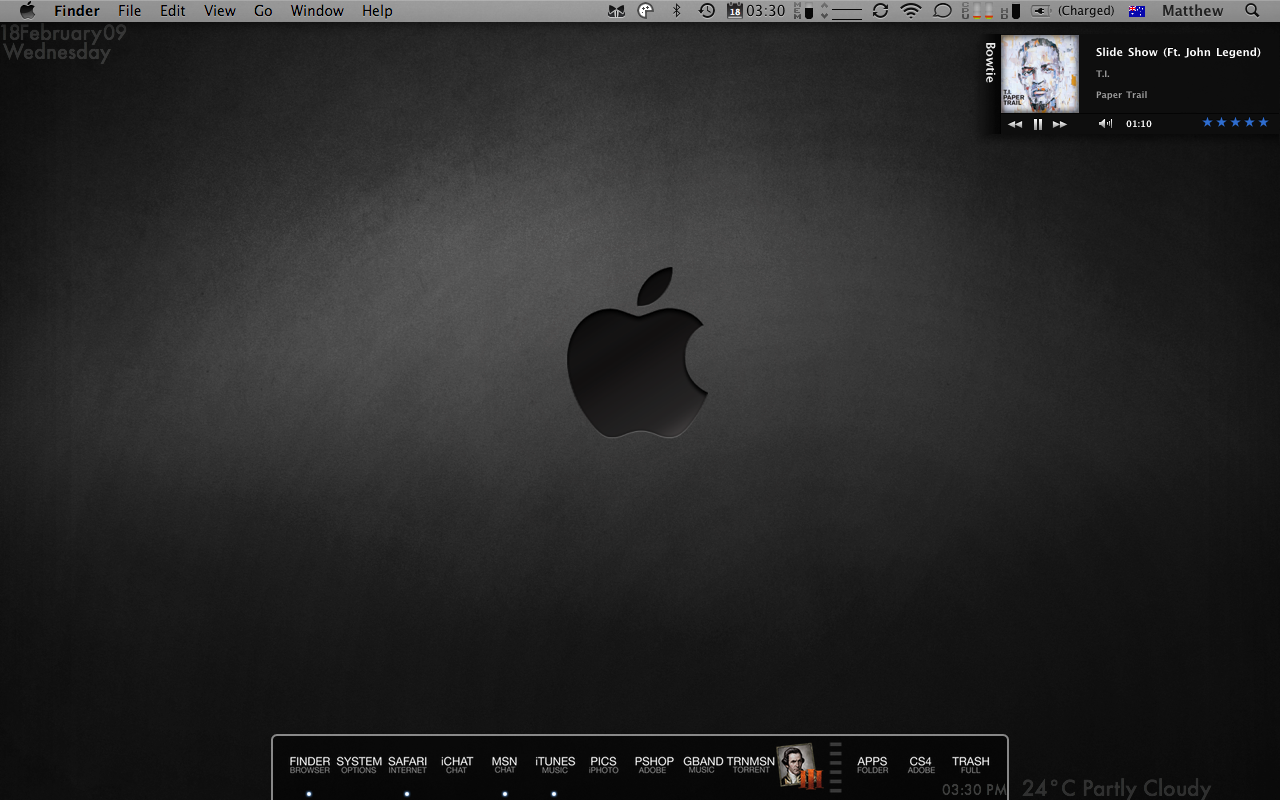The width and height of the screenshot is (1280, 800).
Task: Set Bowtie rating to second star
Action: (1221, 122)
